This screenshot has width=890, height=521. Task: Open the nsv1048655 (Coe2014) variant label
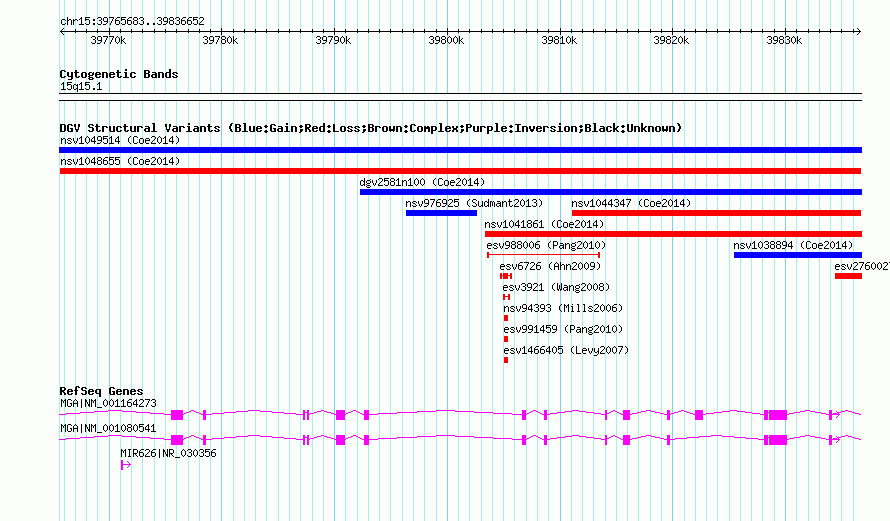pyautogui.click(x=120, y=161)
